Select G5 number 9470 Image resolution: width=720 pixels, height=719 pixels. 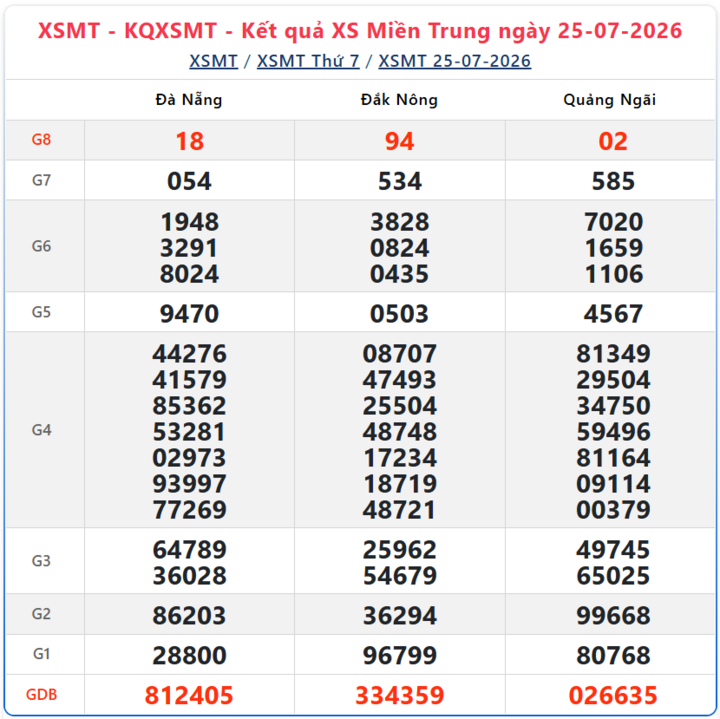click(x=189, y=314)
